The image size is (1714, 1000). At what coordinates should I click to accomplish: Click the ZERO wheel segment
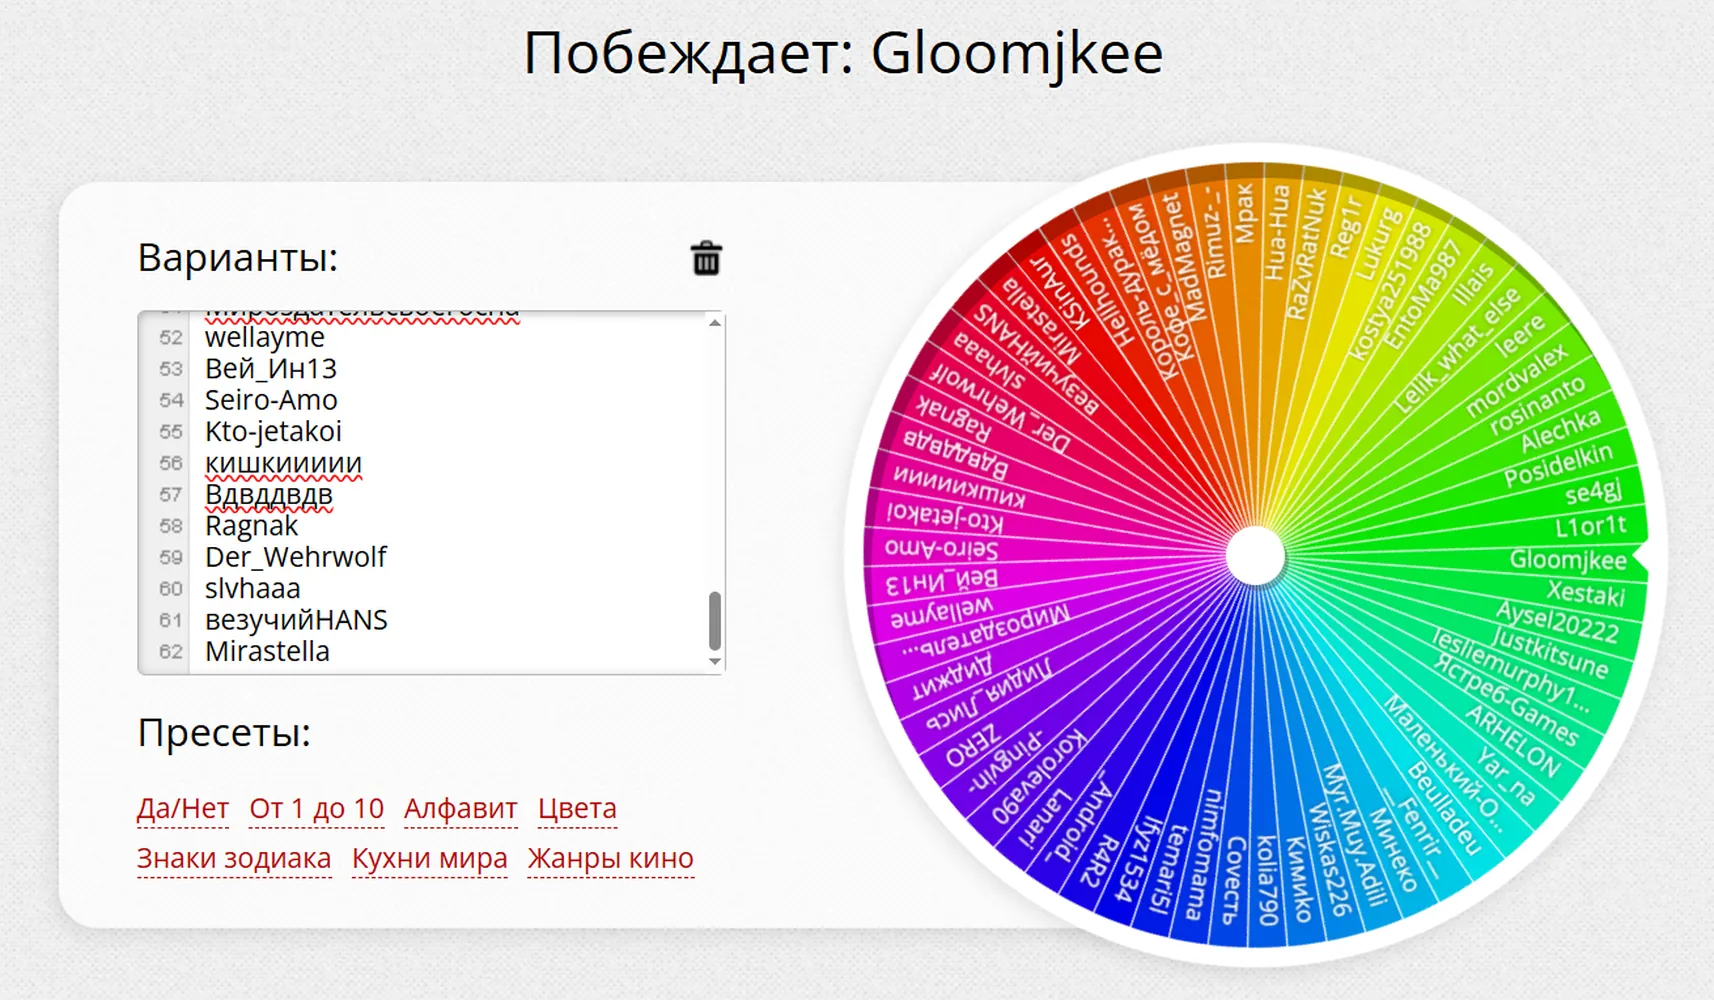972,746
